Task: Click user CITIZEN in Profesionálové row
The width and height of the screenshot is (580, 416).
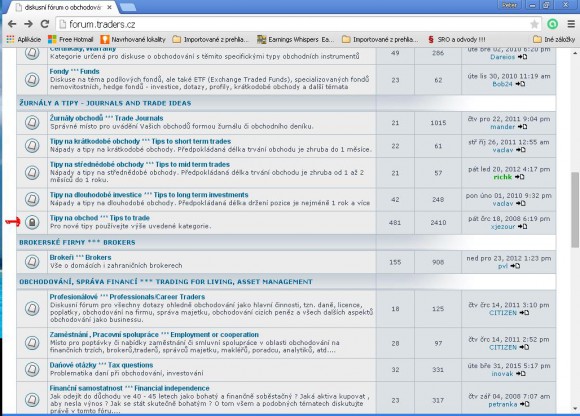Action: [503, 313]
